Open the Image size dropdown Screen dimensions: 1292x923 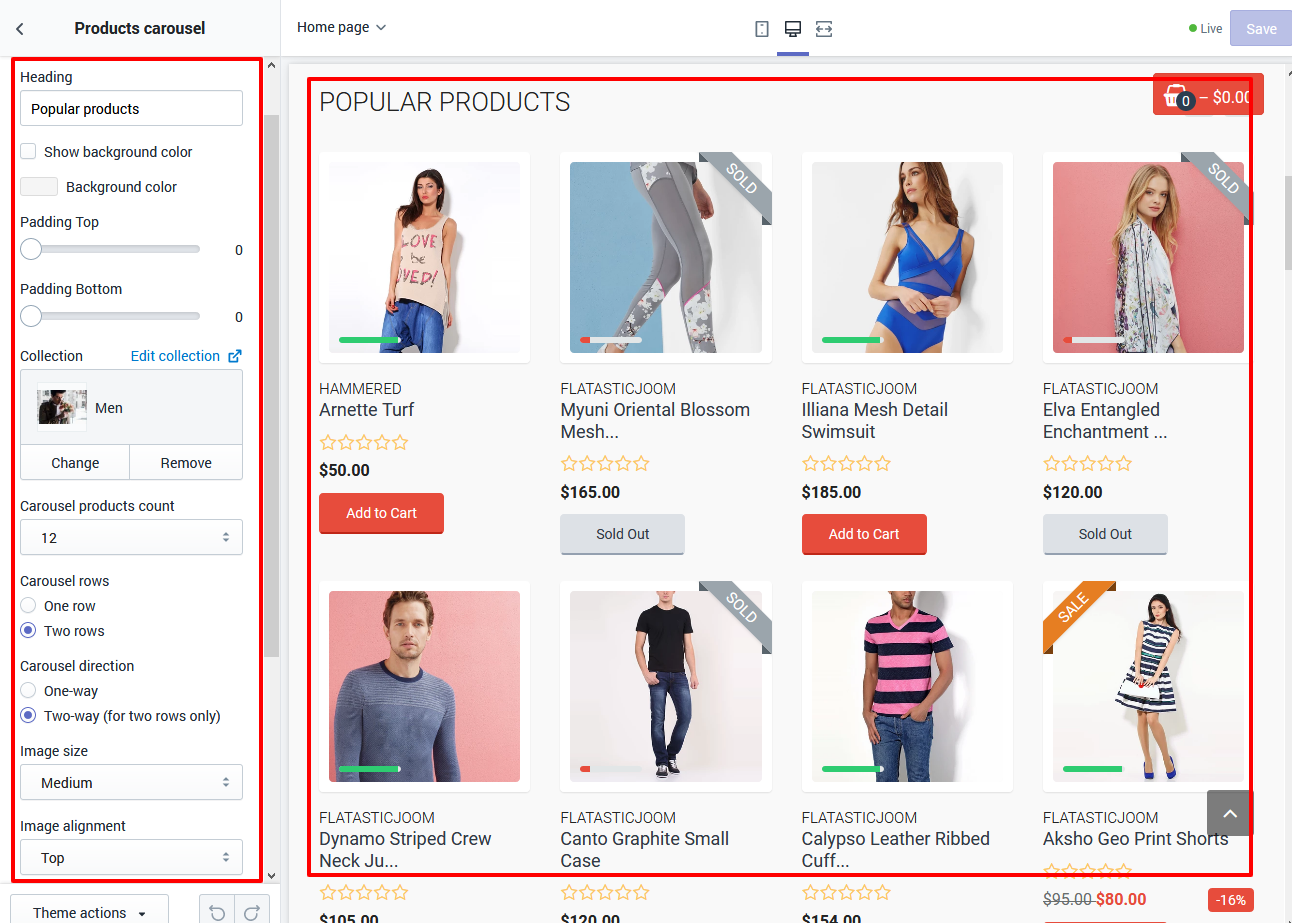131,783
